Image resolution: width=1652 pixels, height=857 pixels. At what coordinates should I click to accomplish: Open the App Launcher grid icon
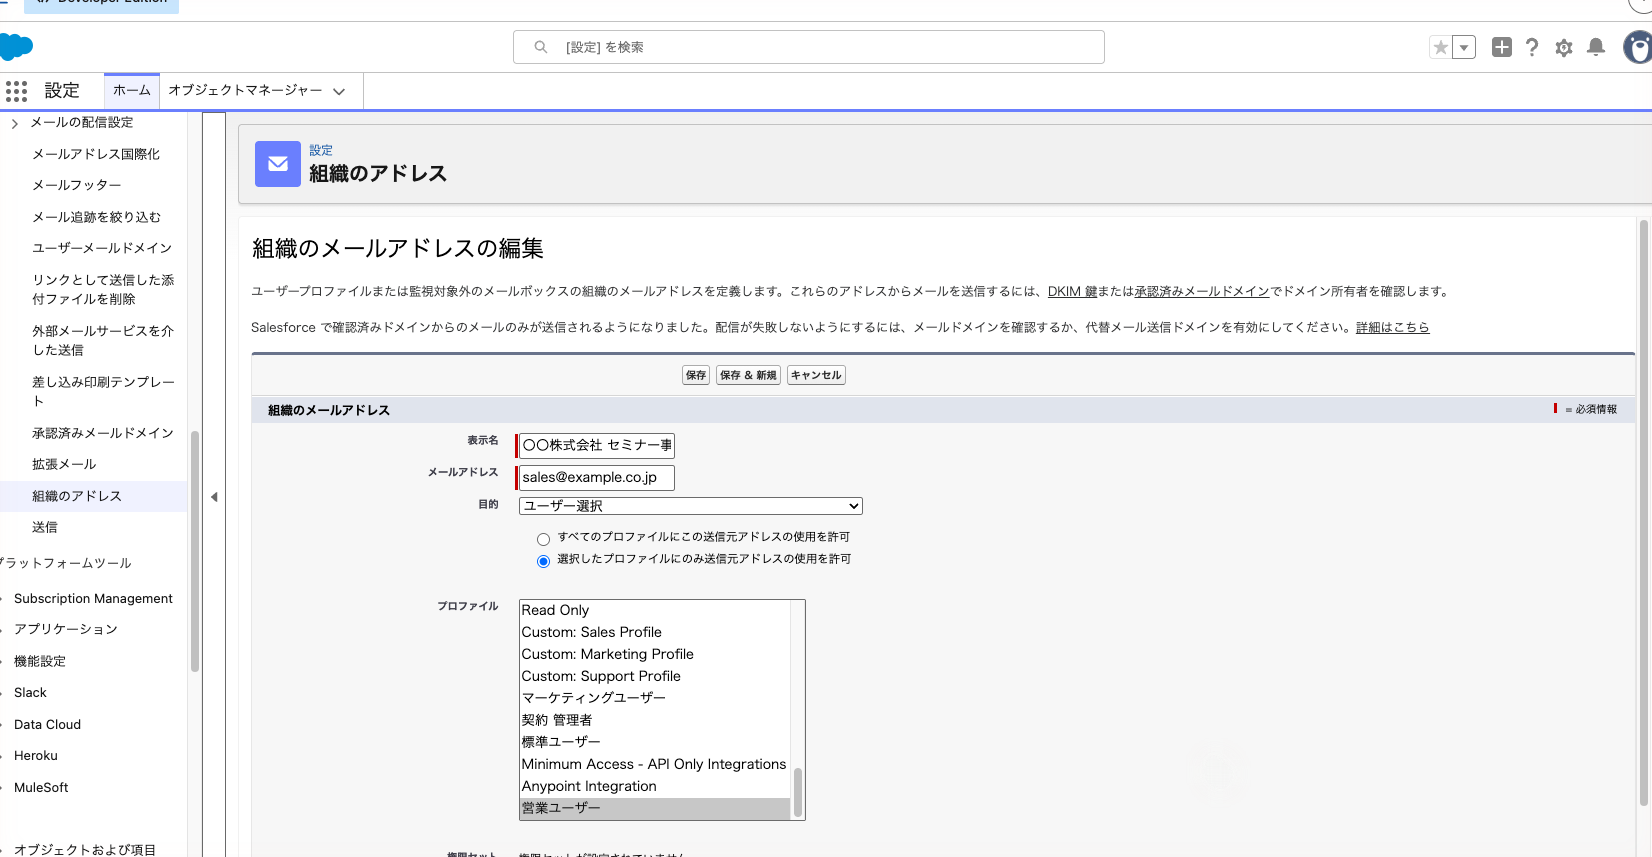pos(16,91)
